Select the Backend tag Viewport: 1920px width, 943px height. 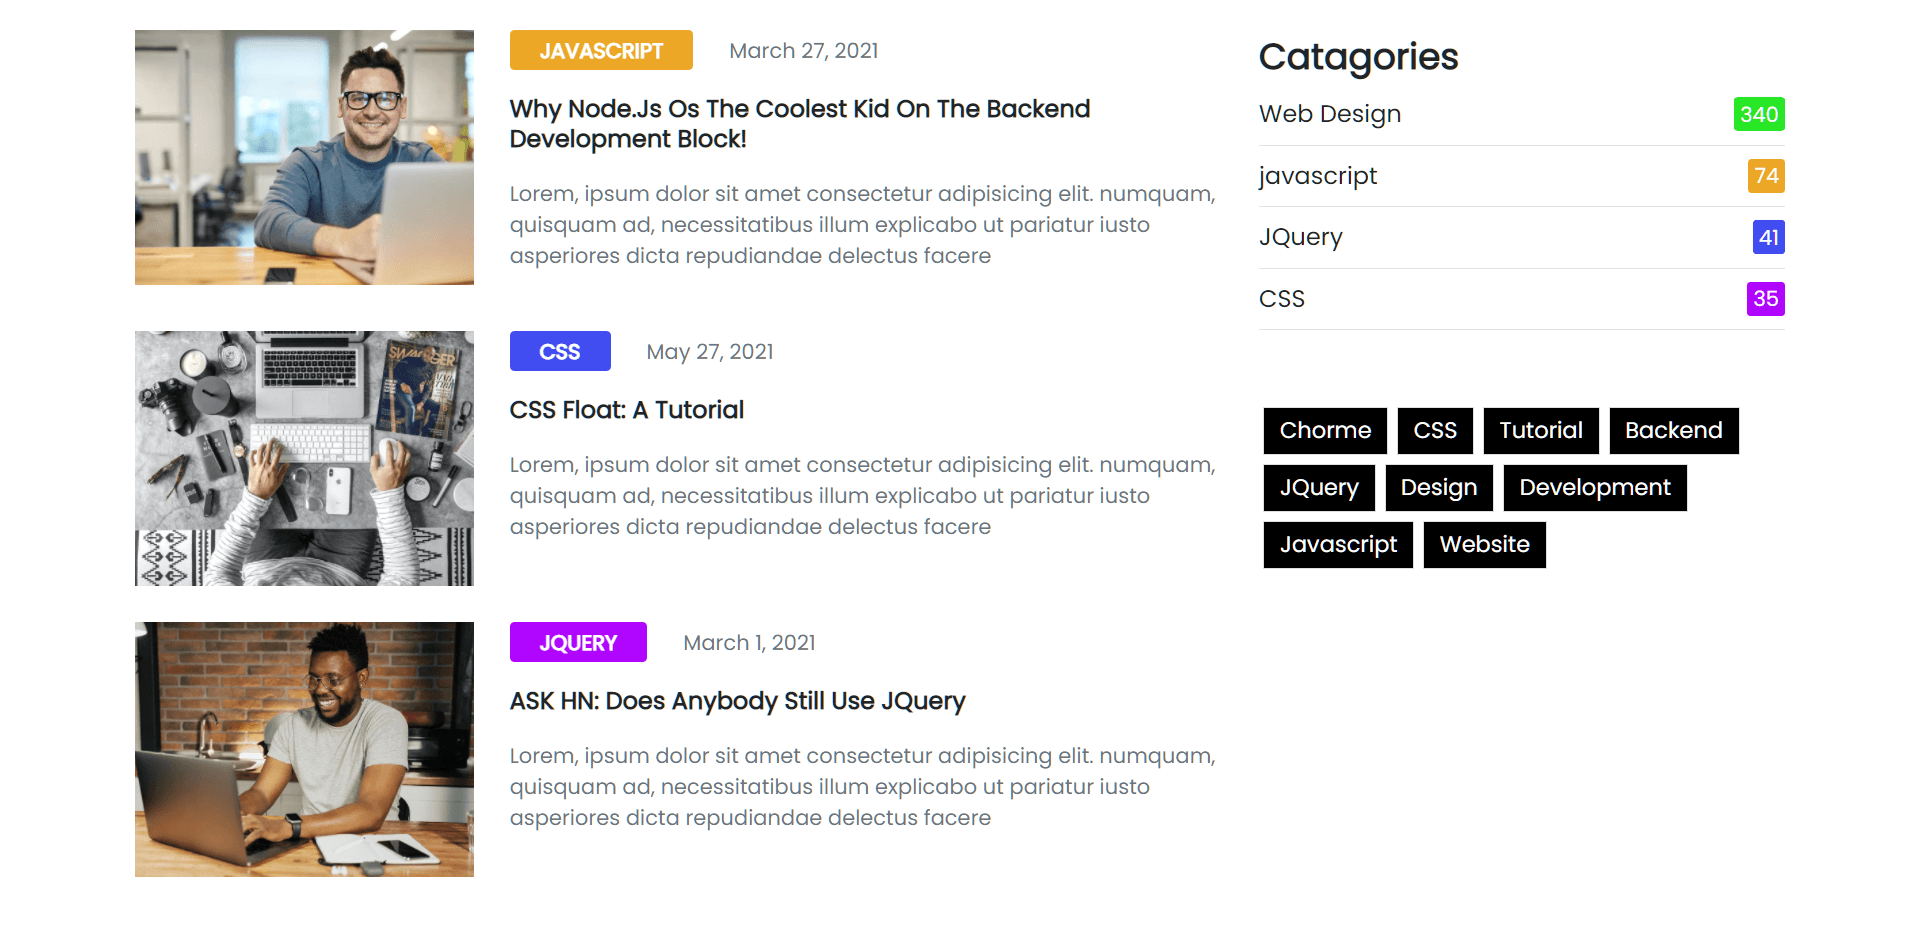[x=1673, y=430]
